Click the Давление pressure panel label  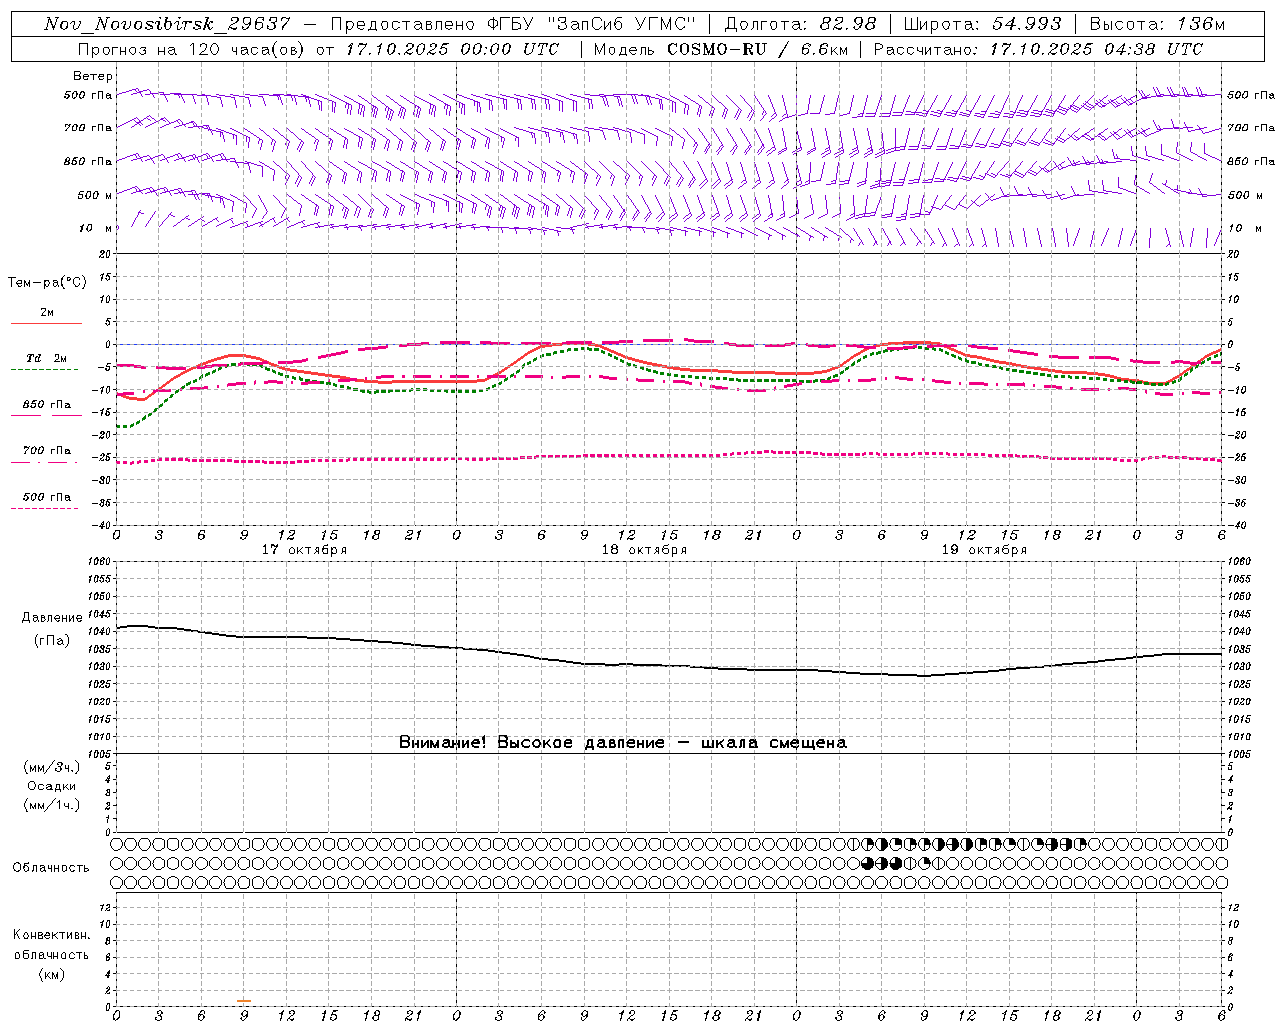point(52,618)
